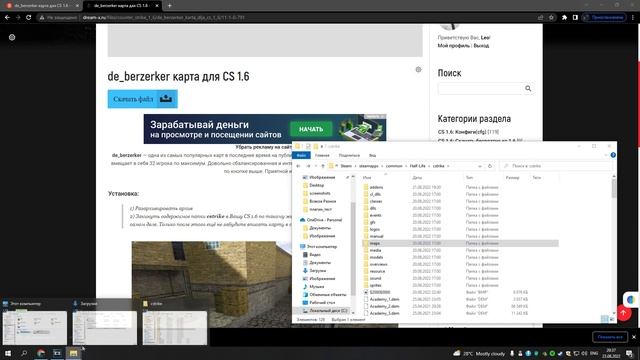The width and height of the screenshot is (640, 360).
Task: Click the Этот компьютер taskbar preview thumbnail
Action: pos(35,327)
